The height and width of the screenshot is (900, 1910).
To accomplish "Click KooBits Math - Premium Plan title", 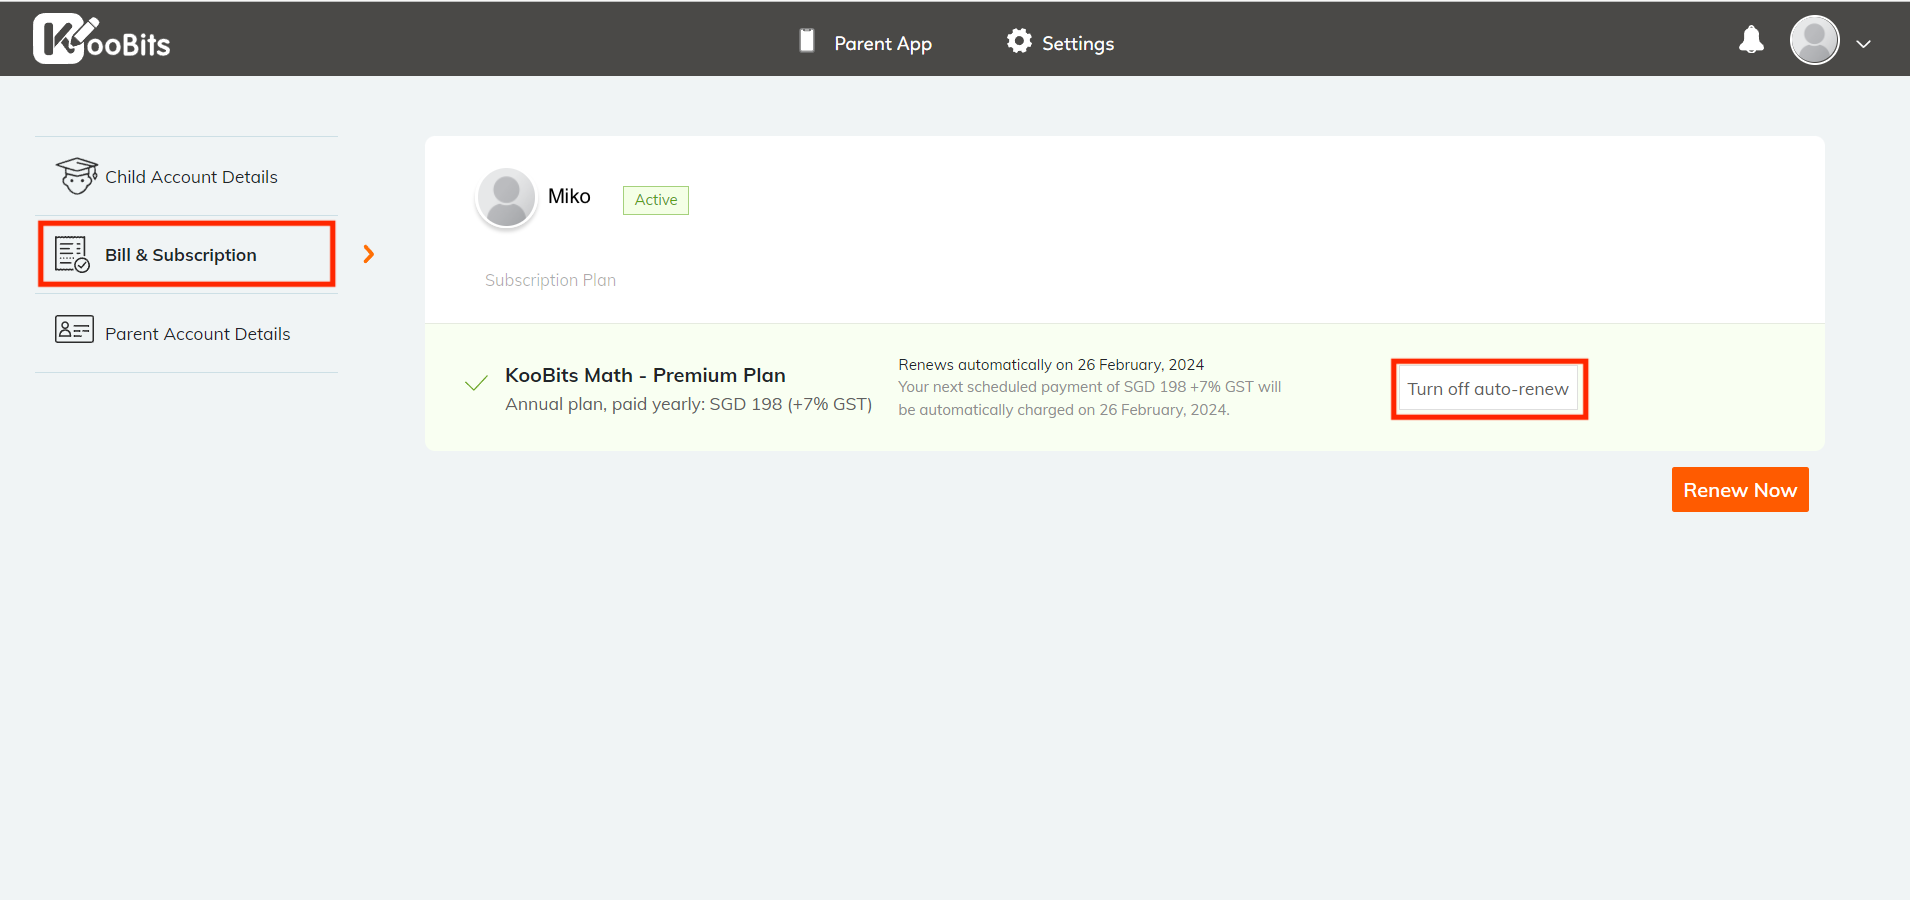I will pos(645,375).
